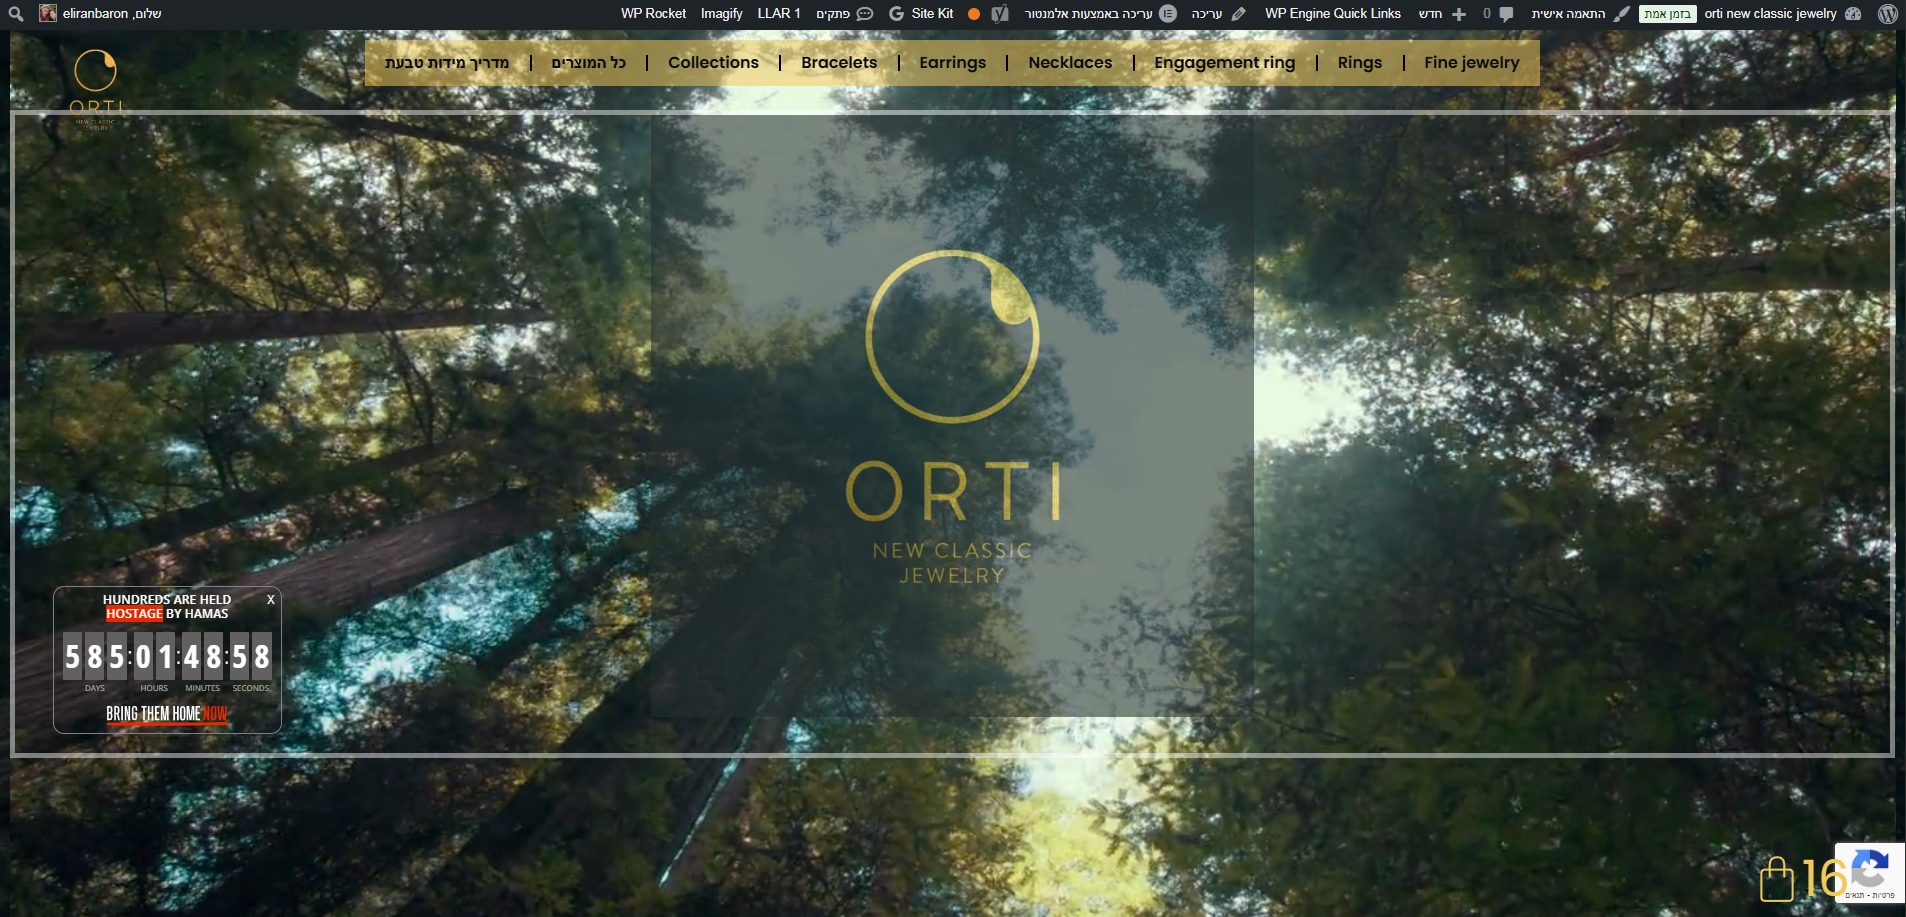
Task: Click the customize paintbrush icon
Action: tap(1621, 14)
